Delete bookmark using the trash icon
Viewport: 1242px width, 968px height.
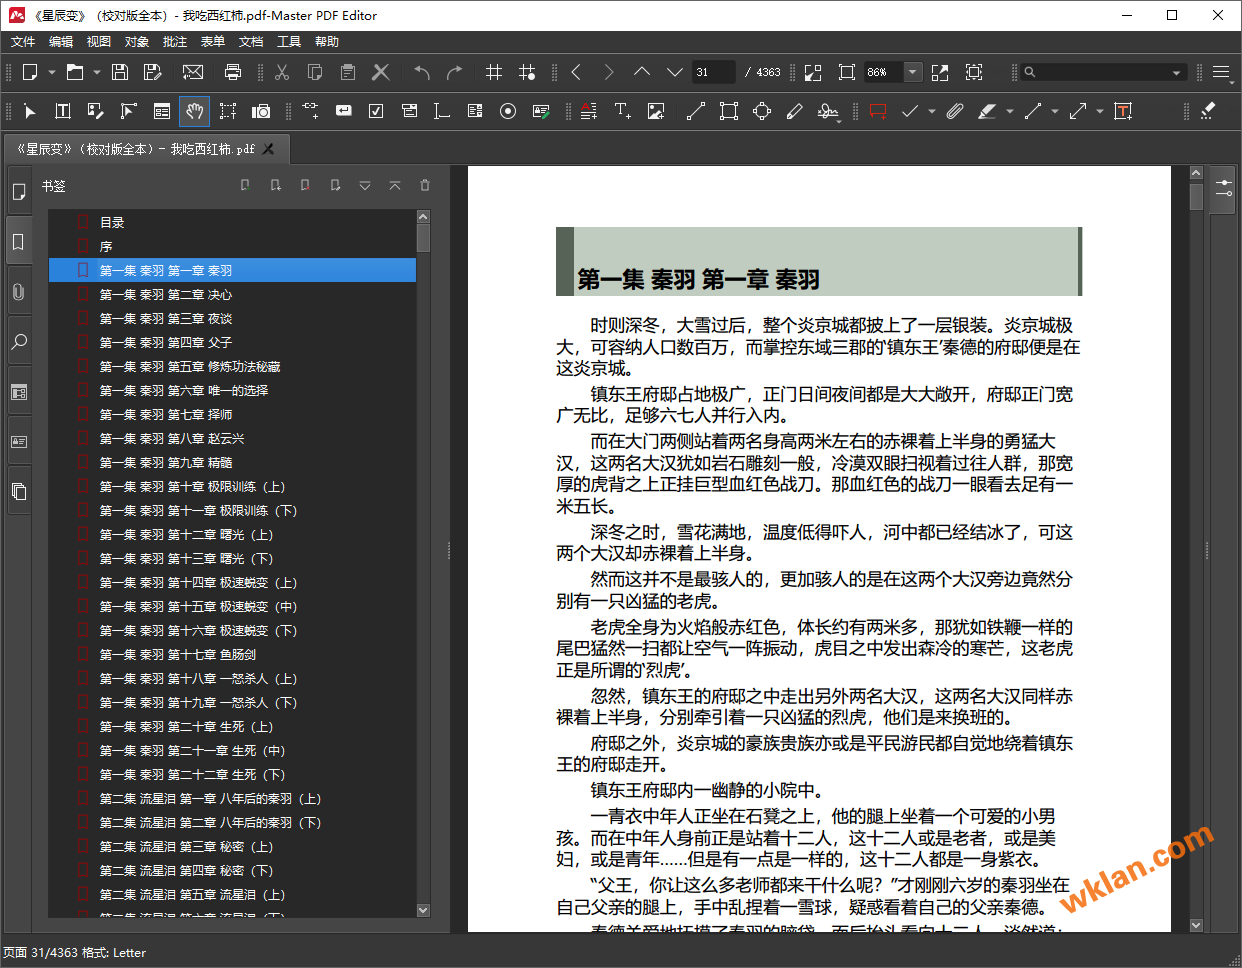(x=425, y=185)
